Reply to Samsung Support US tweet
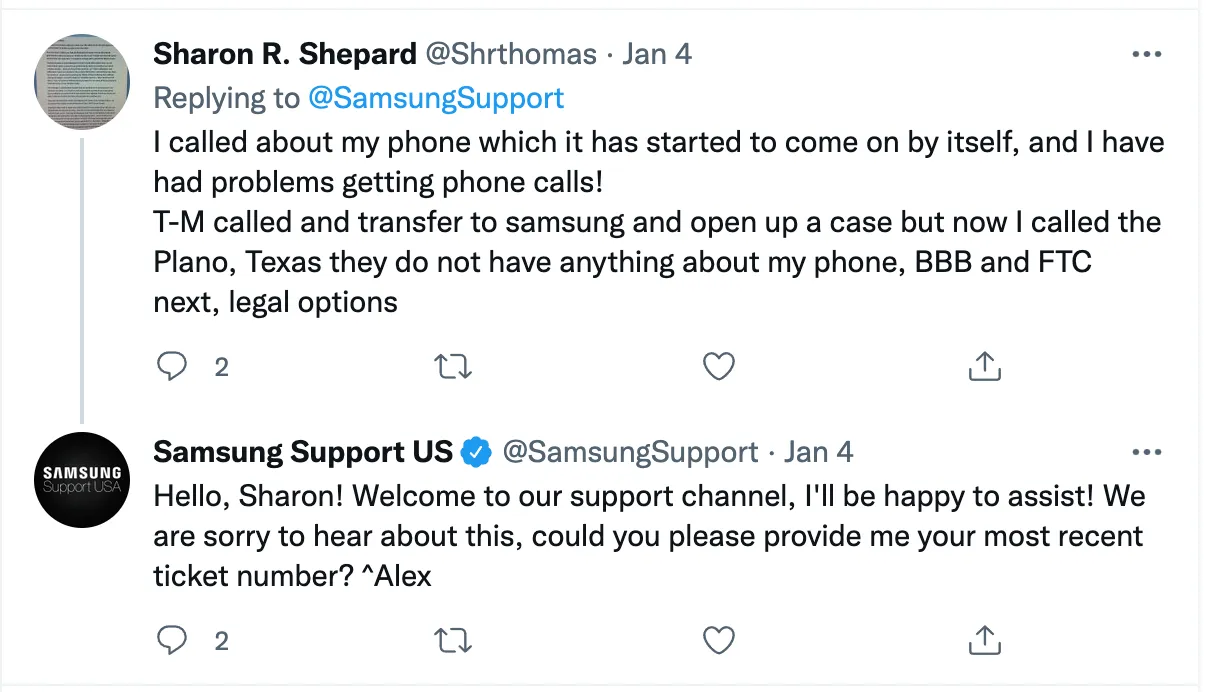Screen dimensions: 1206x692 [173, 639]
